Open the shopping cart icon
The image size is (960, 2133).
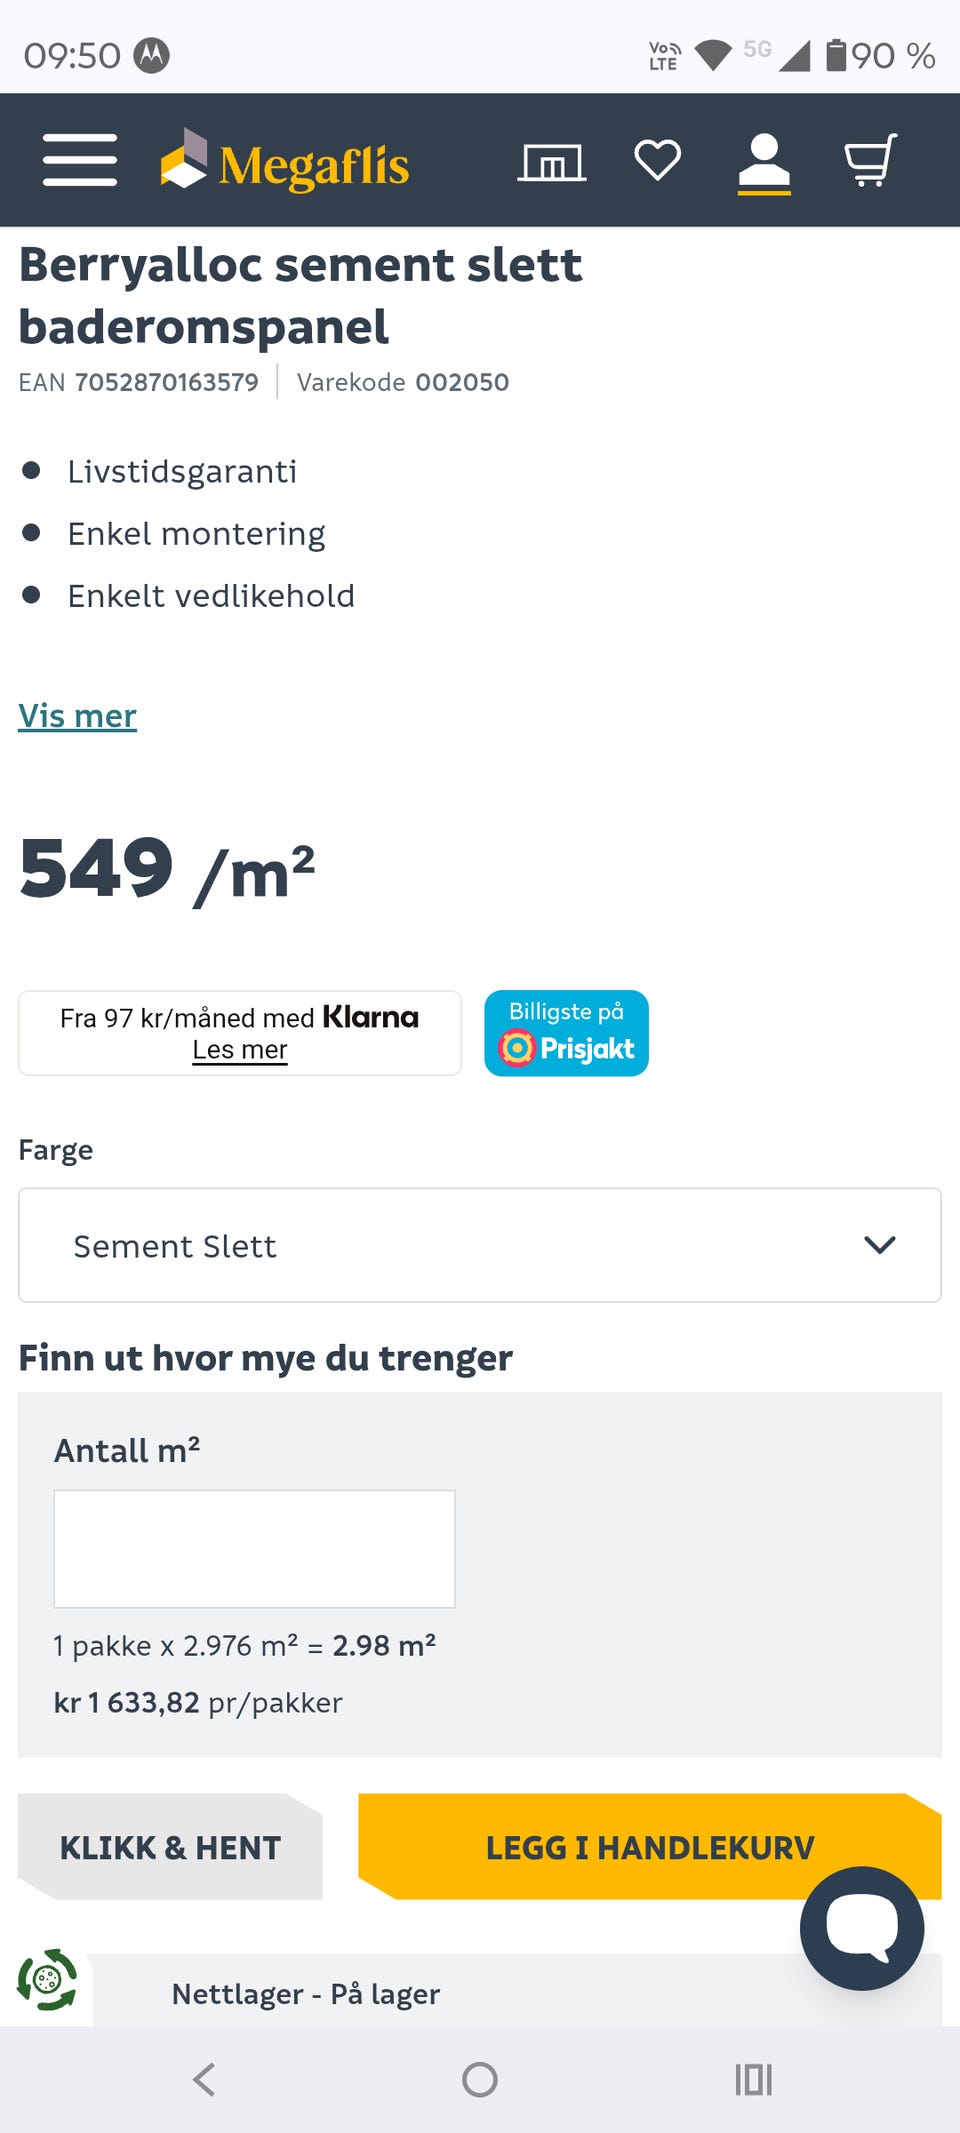pos(871,160)
